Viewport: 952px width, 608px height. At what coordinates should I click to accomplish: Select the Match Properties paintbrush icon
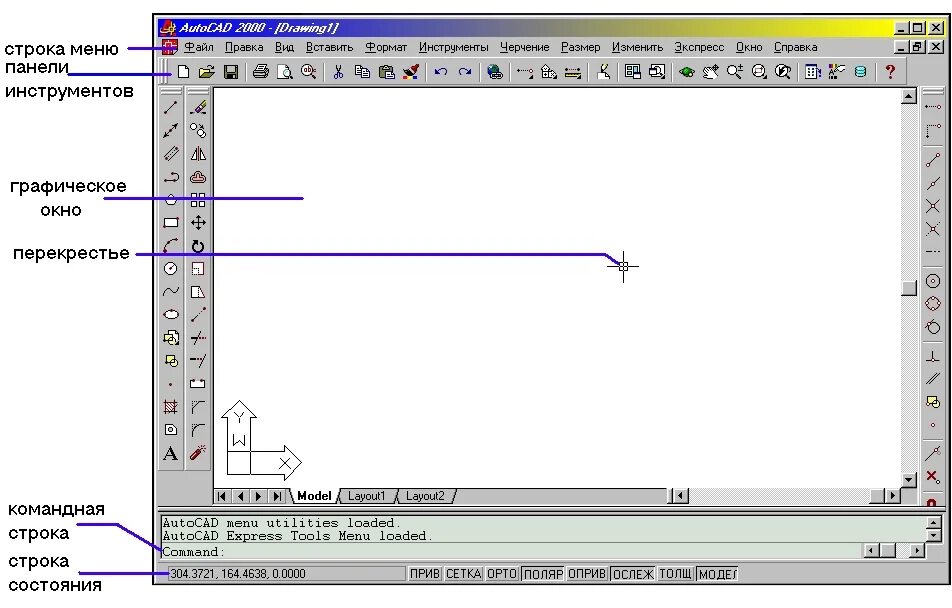411,72
